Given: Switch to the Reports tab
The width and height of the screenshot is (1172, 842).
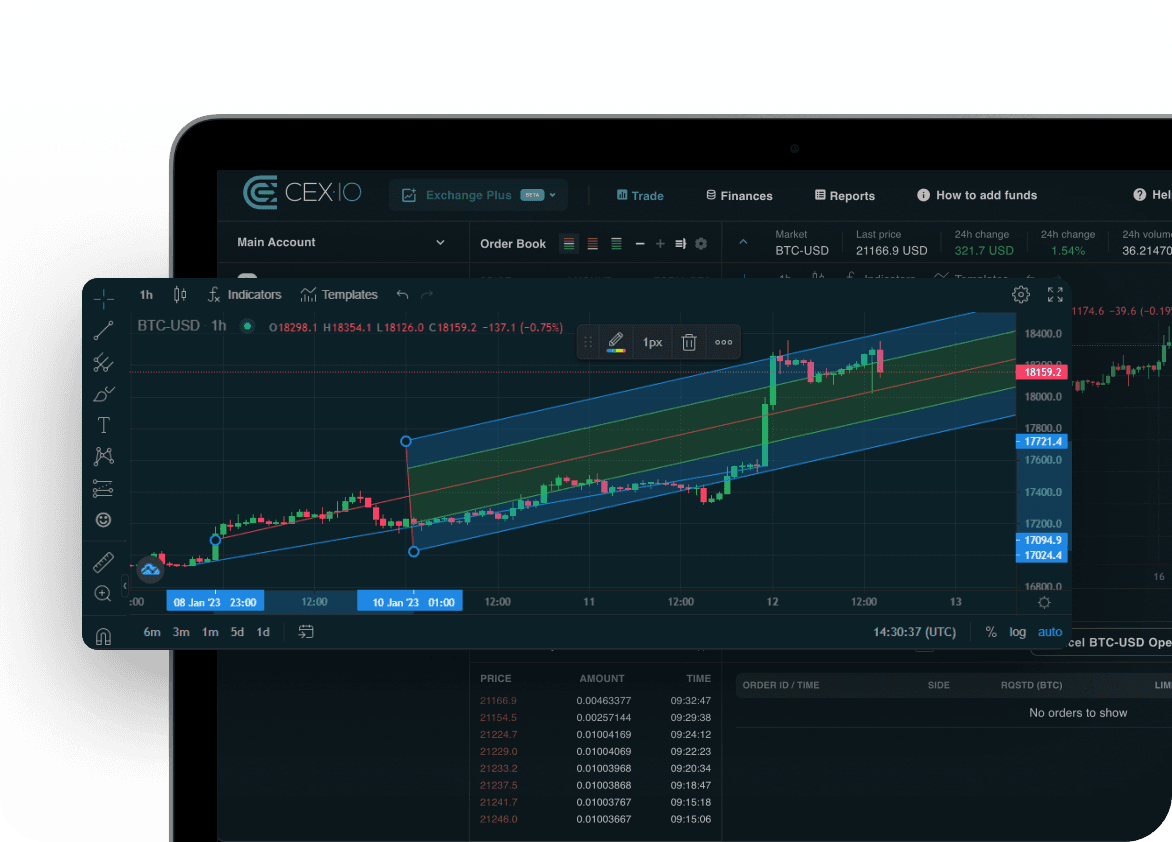Looking at the screenshot, I should tap(845, 195).
